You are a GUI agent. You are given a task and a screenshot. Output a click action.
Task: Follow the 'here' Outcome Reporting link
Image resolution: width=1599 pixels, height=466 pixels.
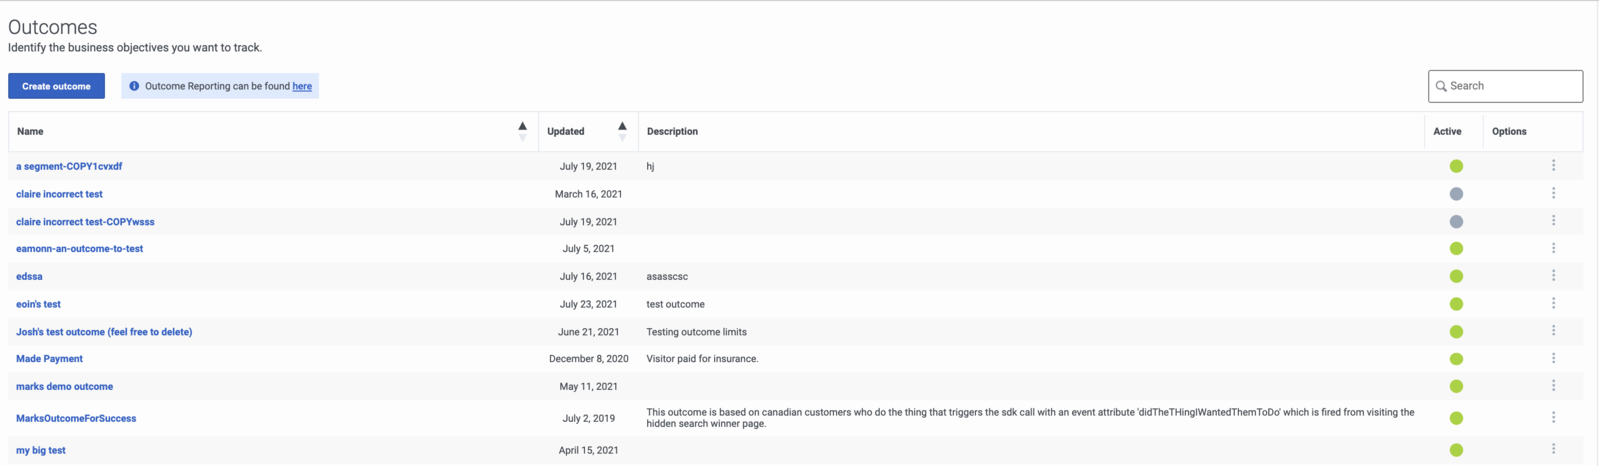(x=302, y=86)
